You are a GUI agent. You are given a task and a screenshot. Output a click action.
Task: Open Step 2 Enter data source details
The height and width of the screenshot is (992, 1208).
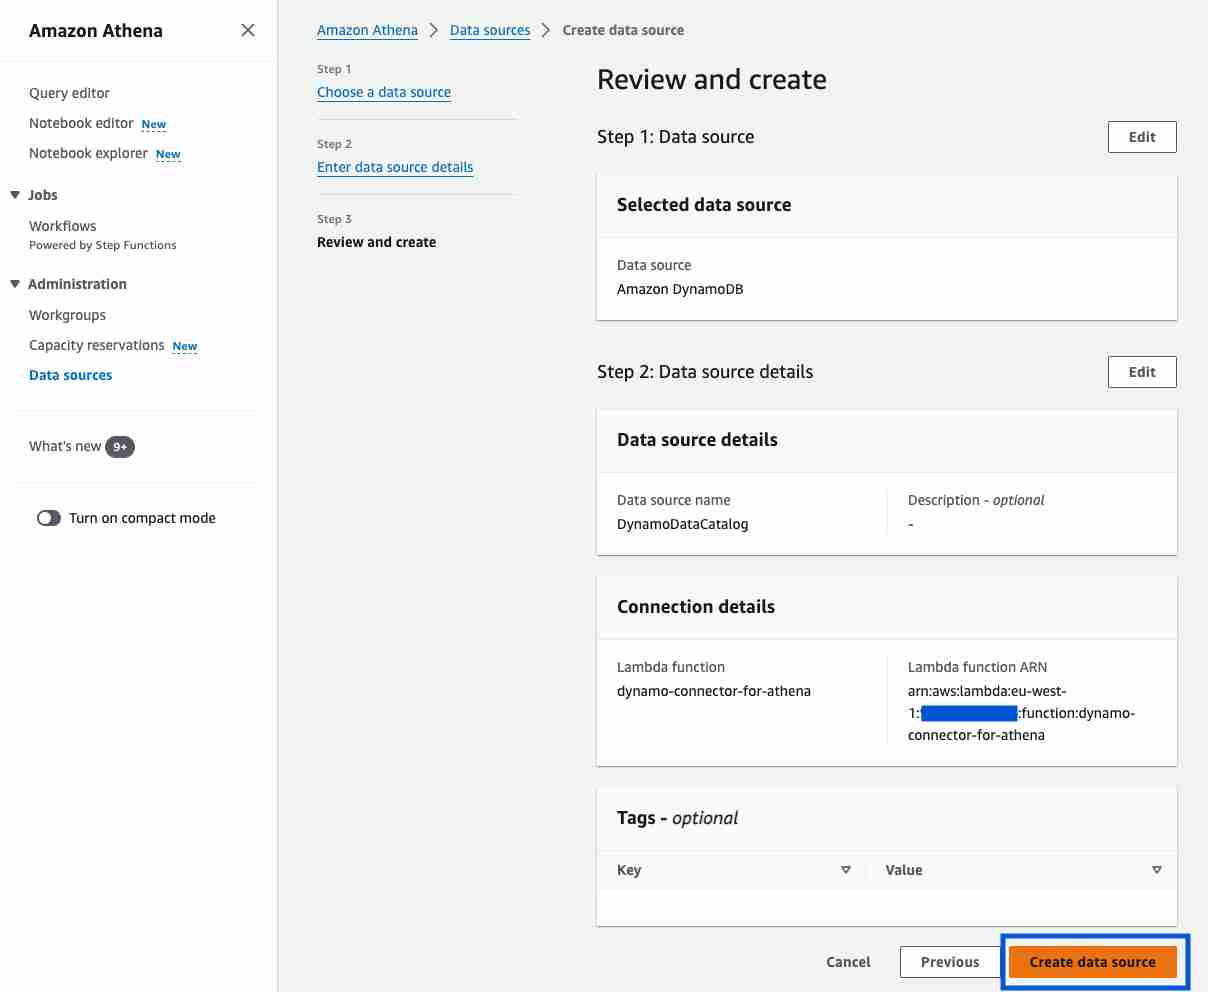tap(395, 167)
